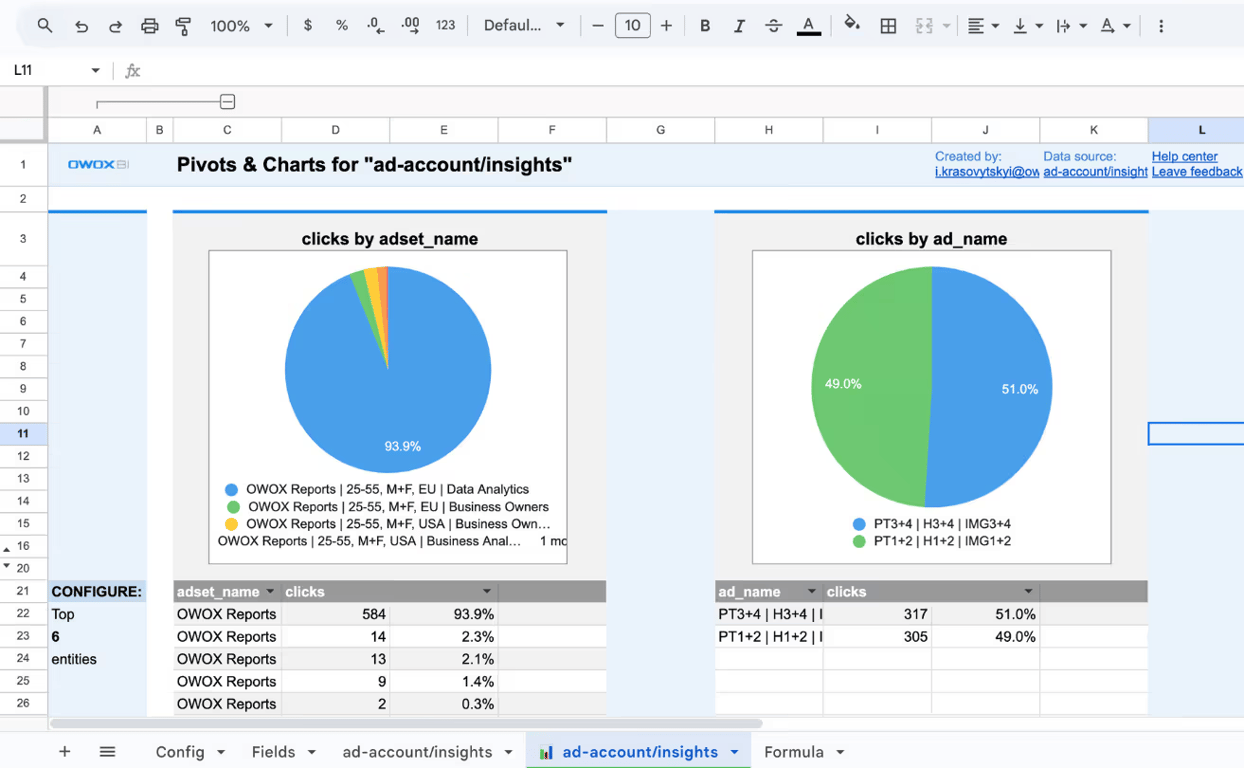Switch to the Formula sheet tab
Viewport: 1244px width, 768px height.
click(794, 752)
